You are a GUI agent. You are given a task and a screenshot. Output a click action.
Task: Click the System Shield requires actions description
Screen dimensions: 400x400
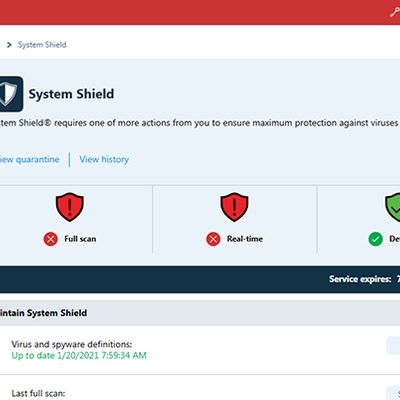point(199,123)
